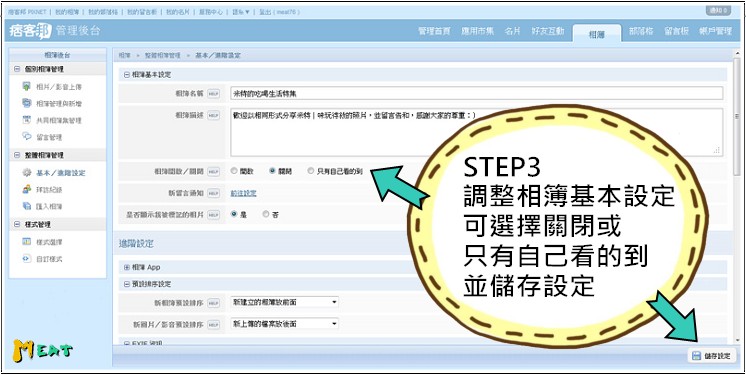Click the 匯入相簿 import icon

coord(27,206)
